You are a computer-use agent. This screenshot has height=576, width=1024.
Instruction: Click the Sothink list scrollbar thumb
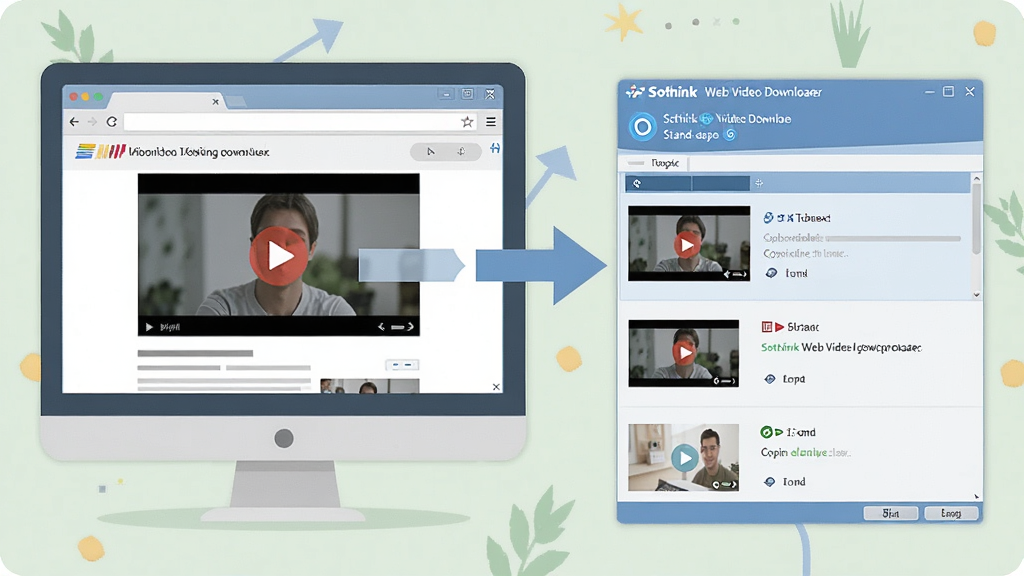(976, 219)
